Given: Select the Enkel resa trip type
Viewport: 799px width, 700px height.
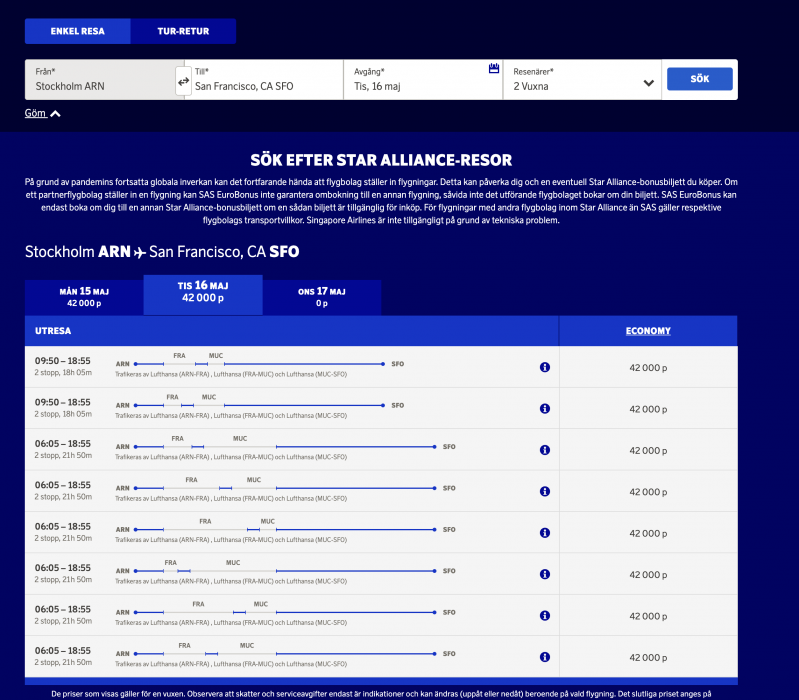Looking at the screenshot, I should 78,31.
